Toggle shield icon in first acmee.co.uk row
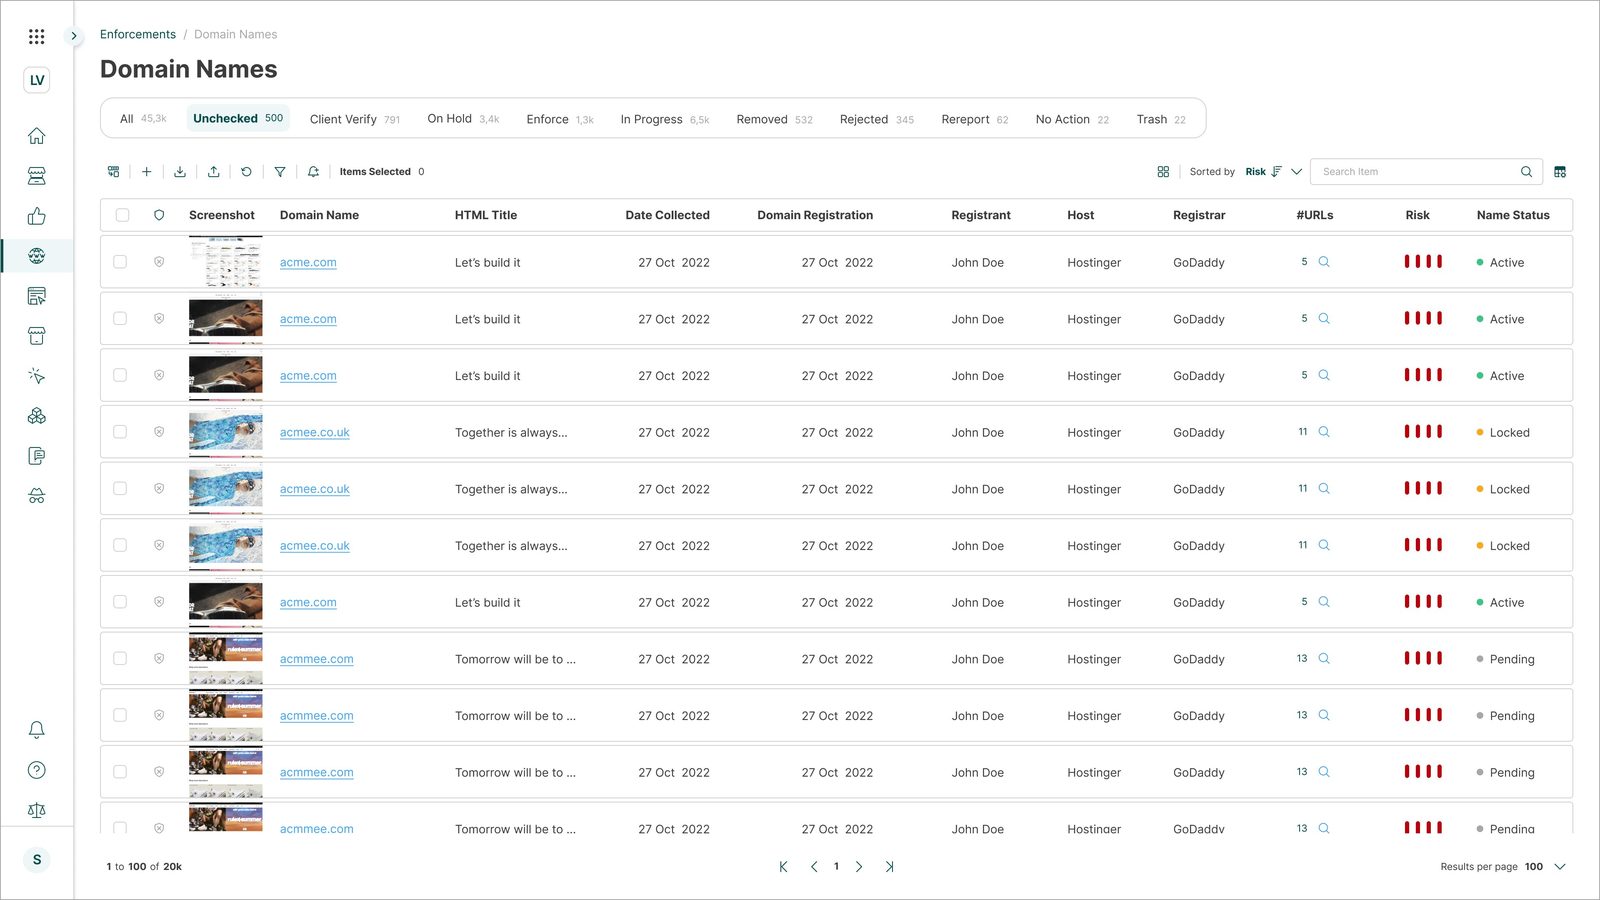Screen dimensions: 1600x900 pos(159,432)
